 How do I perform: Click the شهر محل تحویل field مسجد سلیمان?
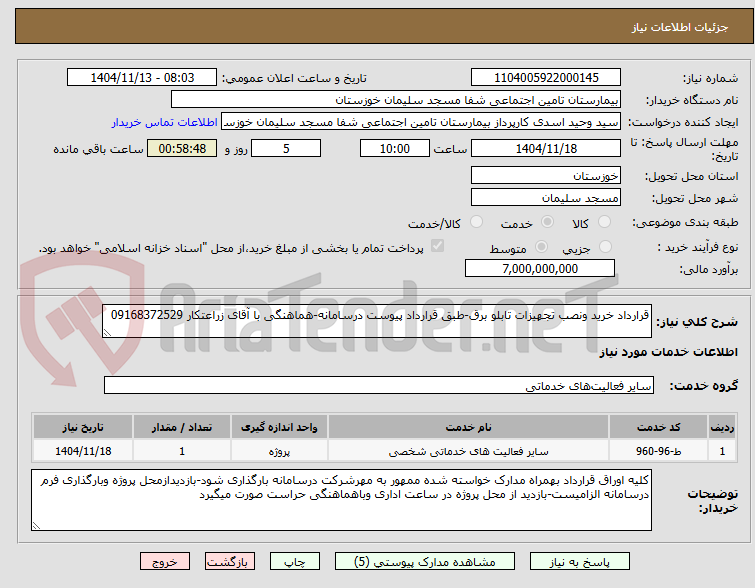[546, 197]
